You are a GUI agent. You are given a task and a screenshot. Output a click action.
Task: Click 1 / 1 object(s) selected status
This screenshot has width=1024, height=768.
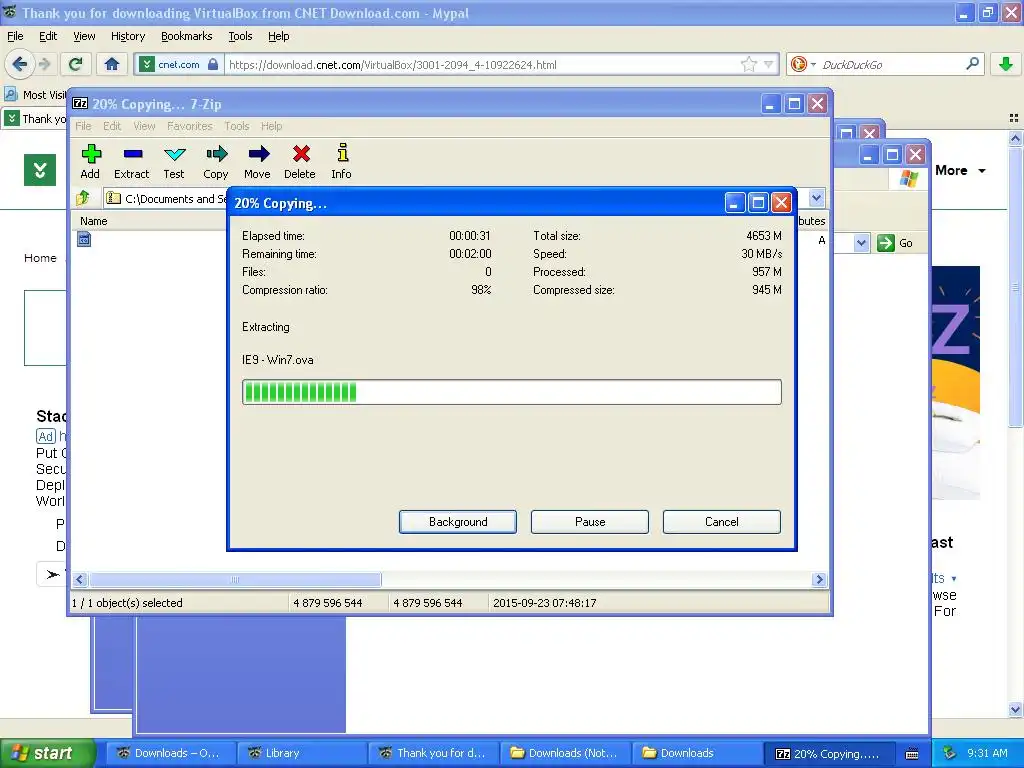point(127,603)
